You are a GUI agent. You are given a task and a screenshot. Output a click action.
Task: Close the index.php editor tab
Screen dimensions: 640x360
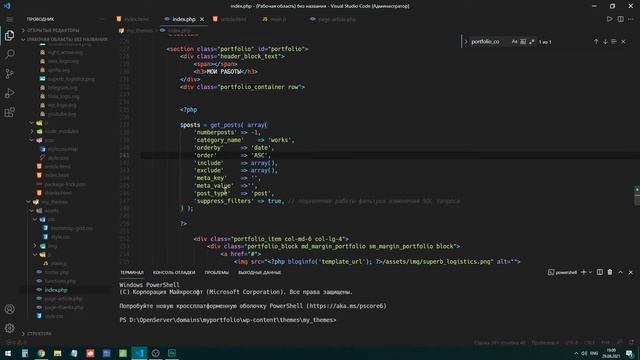click(x=202, y=19)
